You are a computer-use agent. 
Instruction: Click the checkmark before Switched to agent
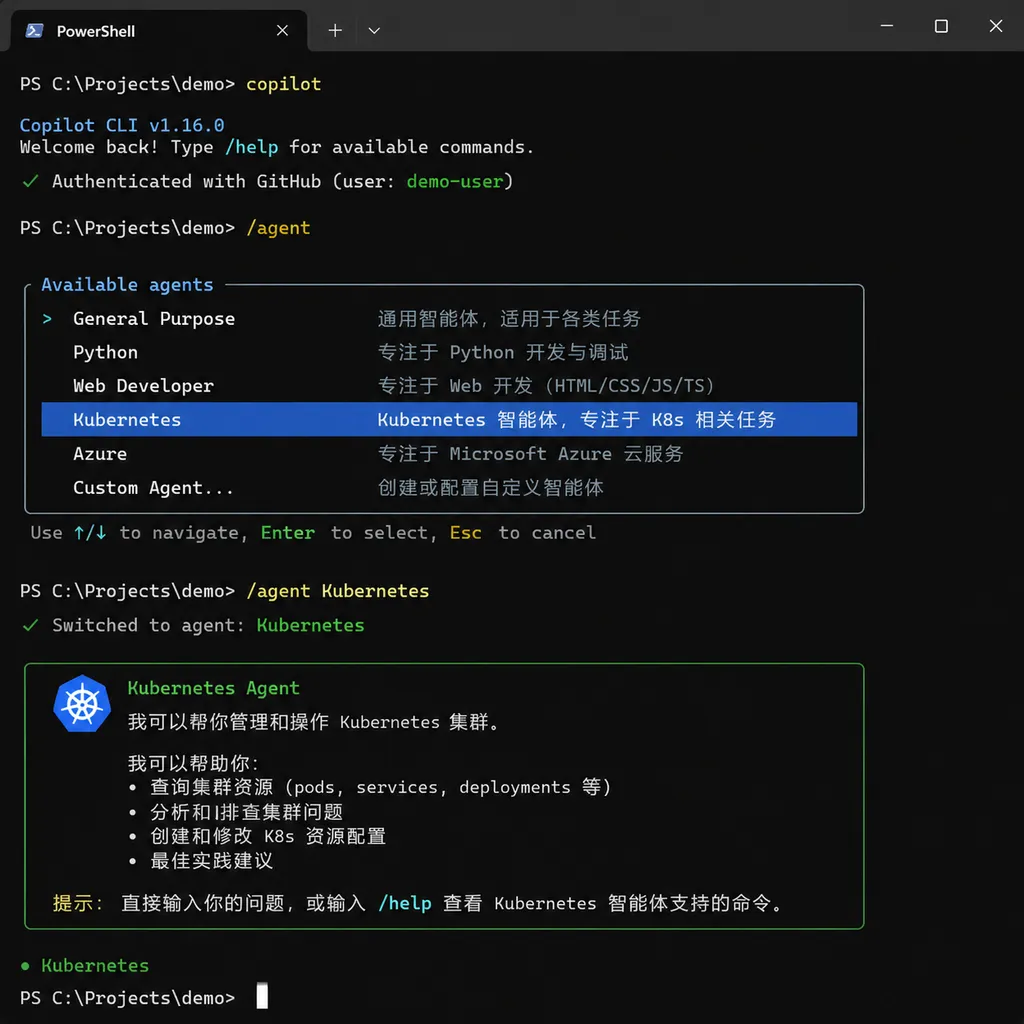coord(30,626)
